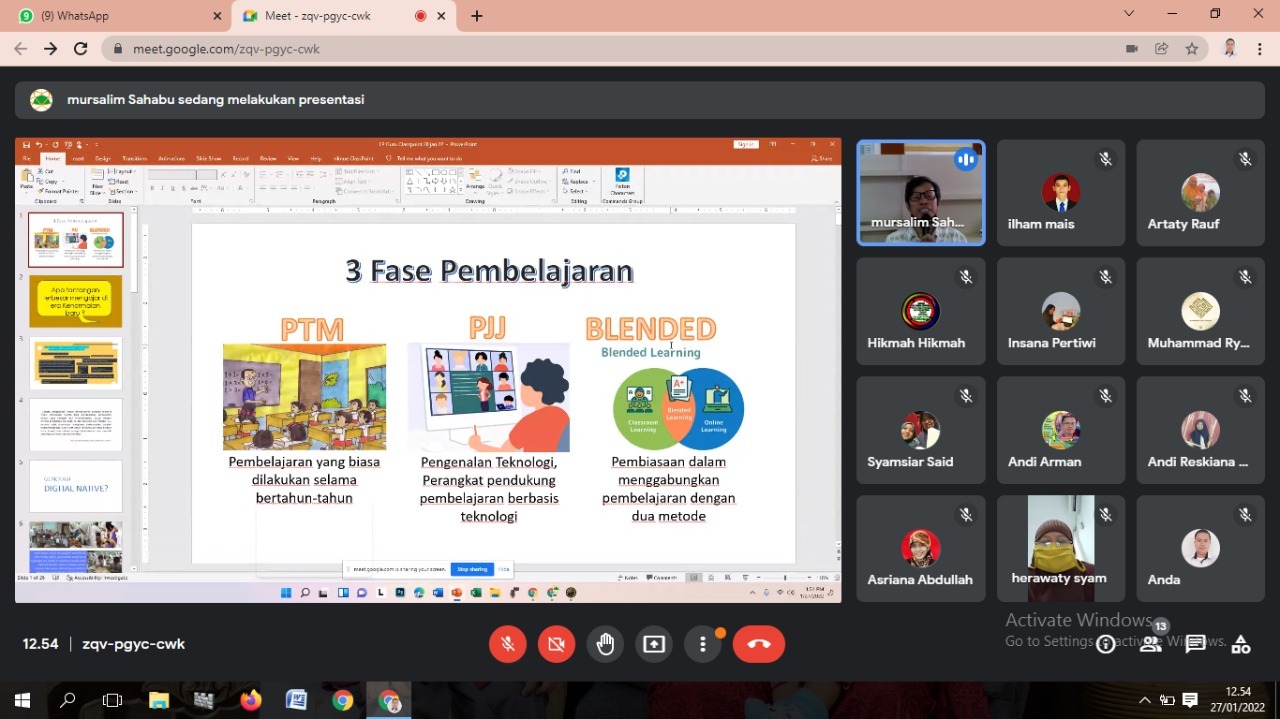Image resolution: width=1280 pixels, height=719 pixels.
Task: Click the camera permission icon in address bar
Action: (x=1132, y=48)
